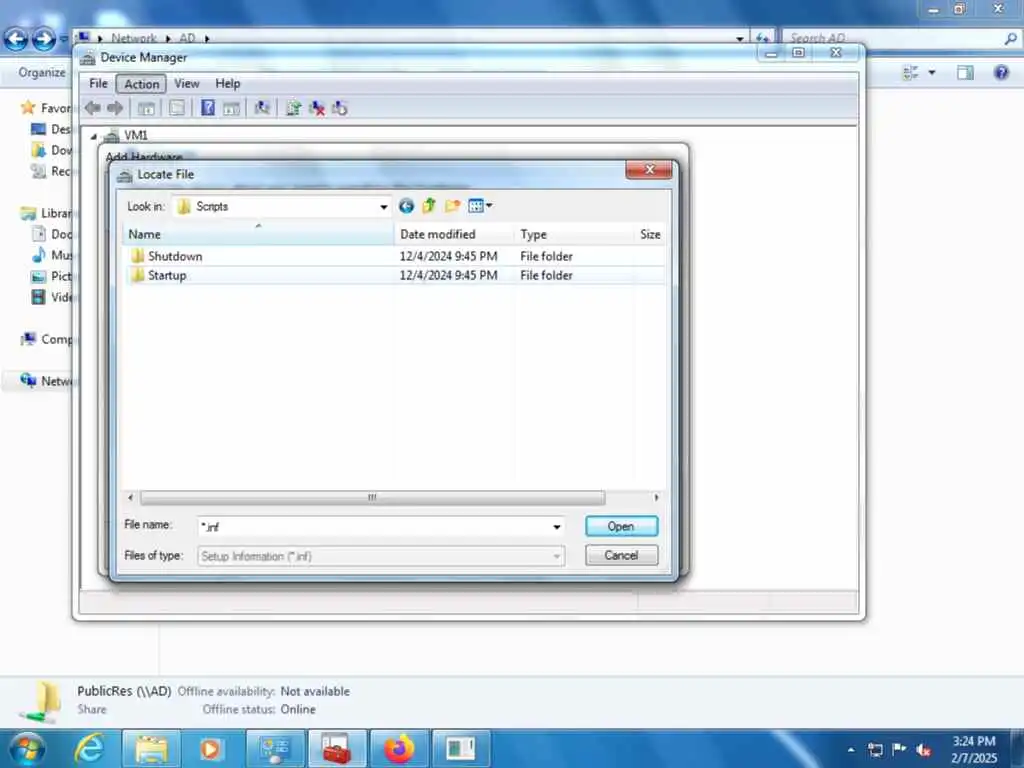The image size is (1024, 768).
Task: Open the File menu in Device Manager
Action: tap(99, 84)
